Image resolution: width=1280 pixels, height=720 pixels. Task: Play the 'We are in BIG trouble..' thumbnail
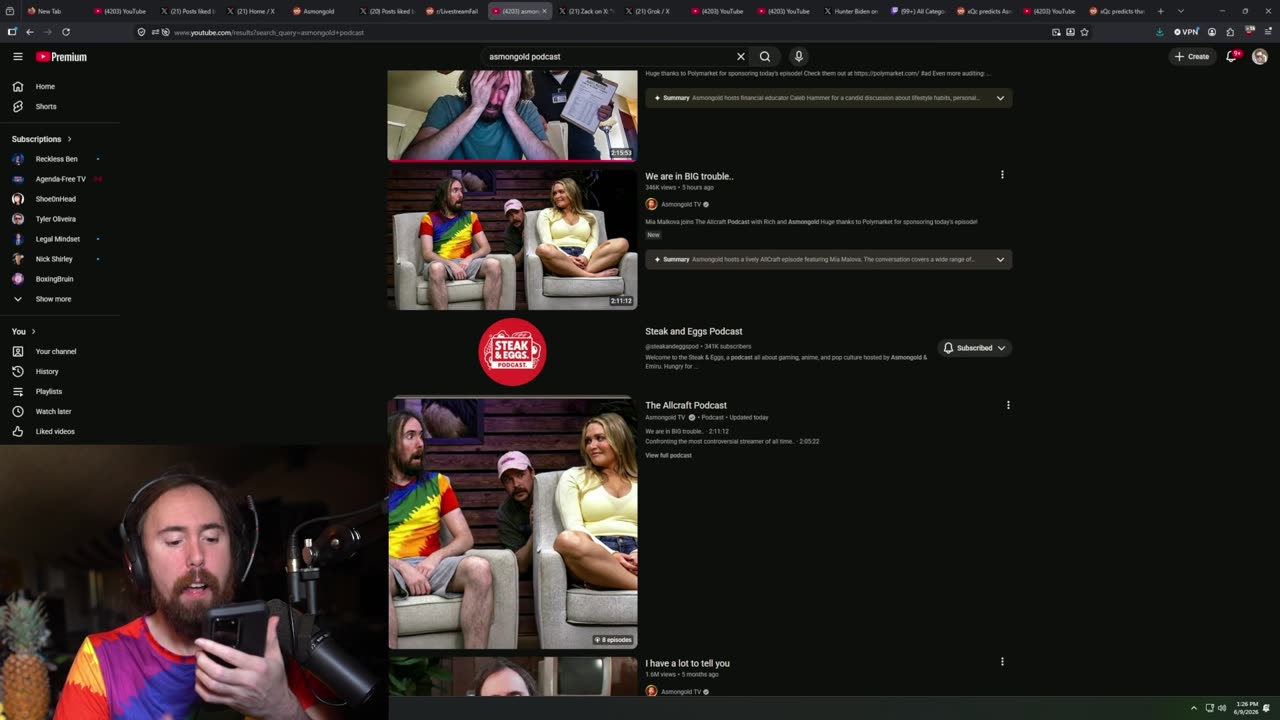point(512,239)
